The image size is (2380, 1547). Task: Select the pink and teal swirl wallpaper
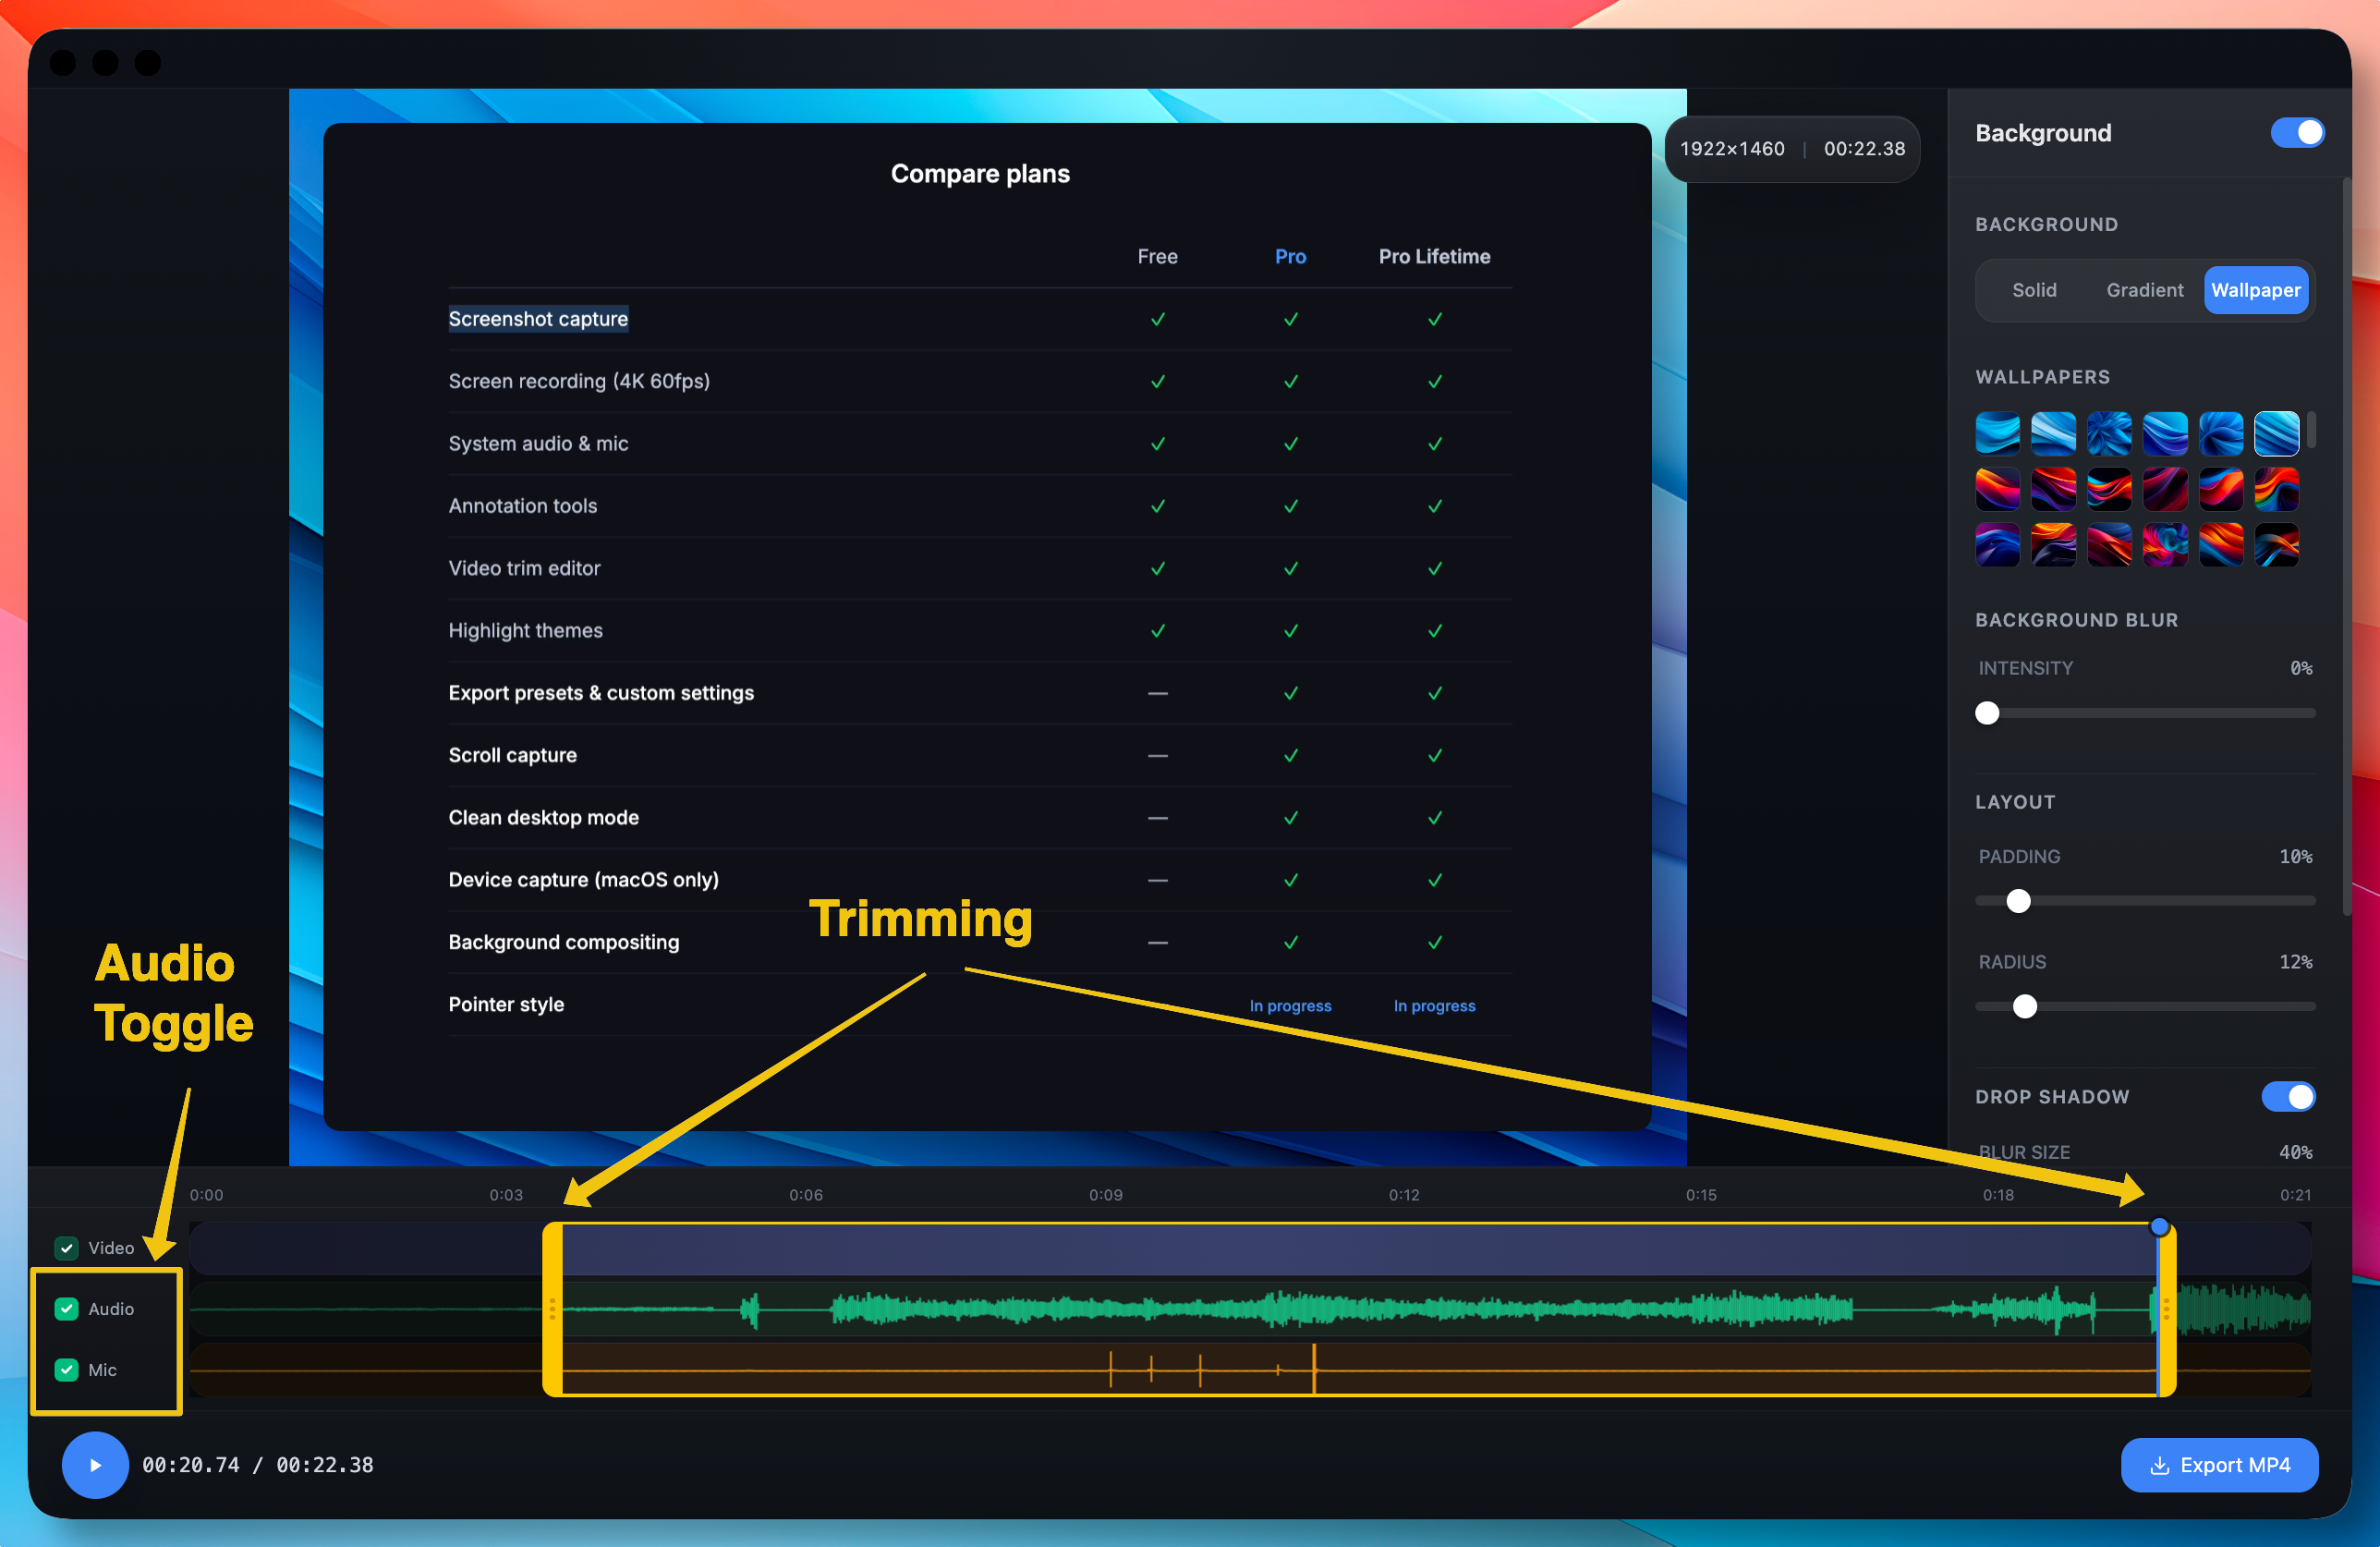coord(2165,546)
